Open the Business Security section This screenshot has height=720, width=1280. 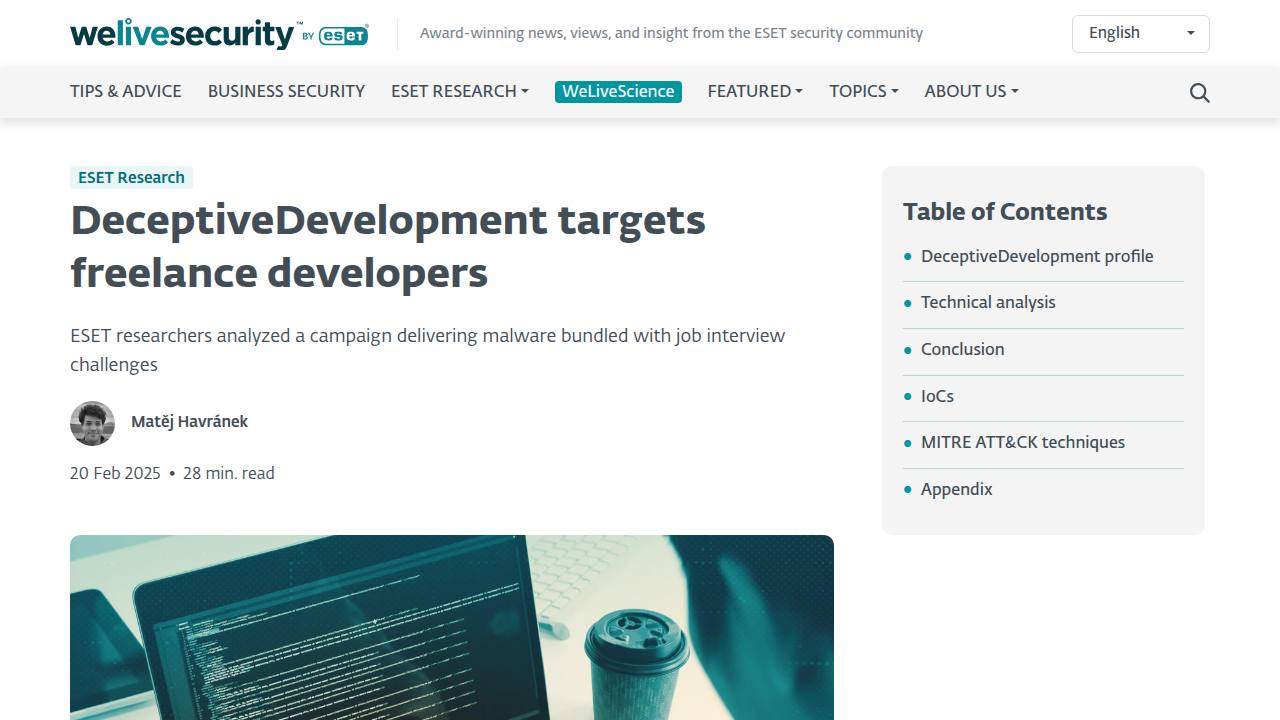pyautogui.click(x=286, y=91)
